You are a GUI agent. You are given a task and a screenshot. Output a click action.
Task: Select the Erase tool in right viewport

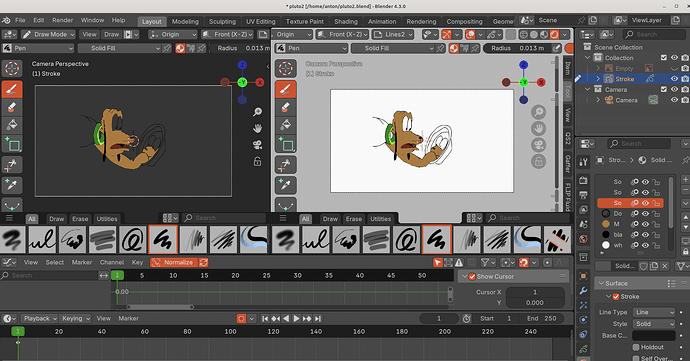coord(286,107)
